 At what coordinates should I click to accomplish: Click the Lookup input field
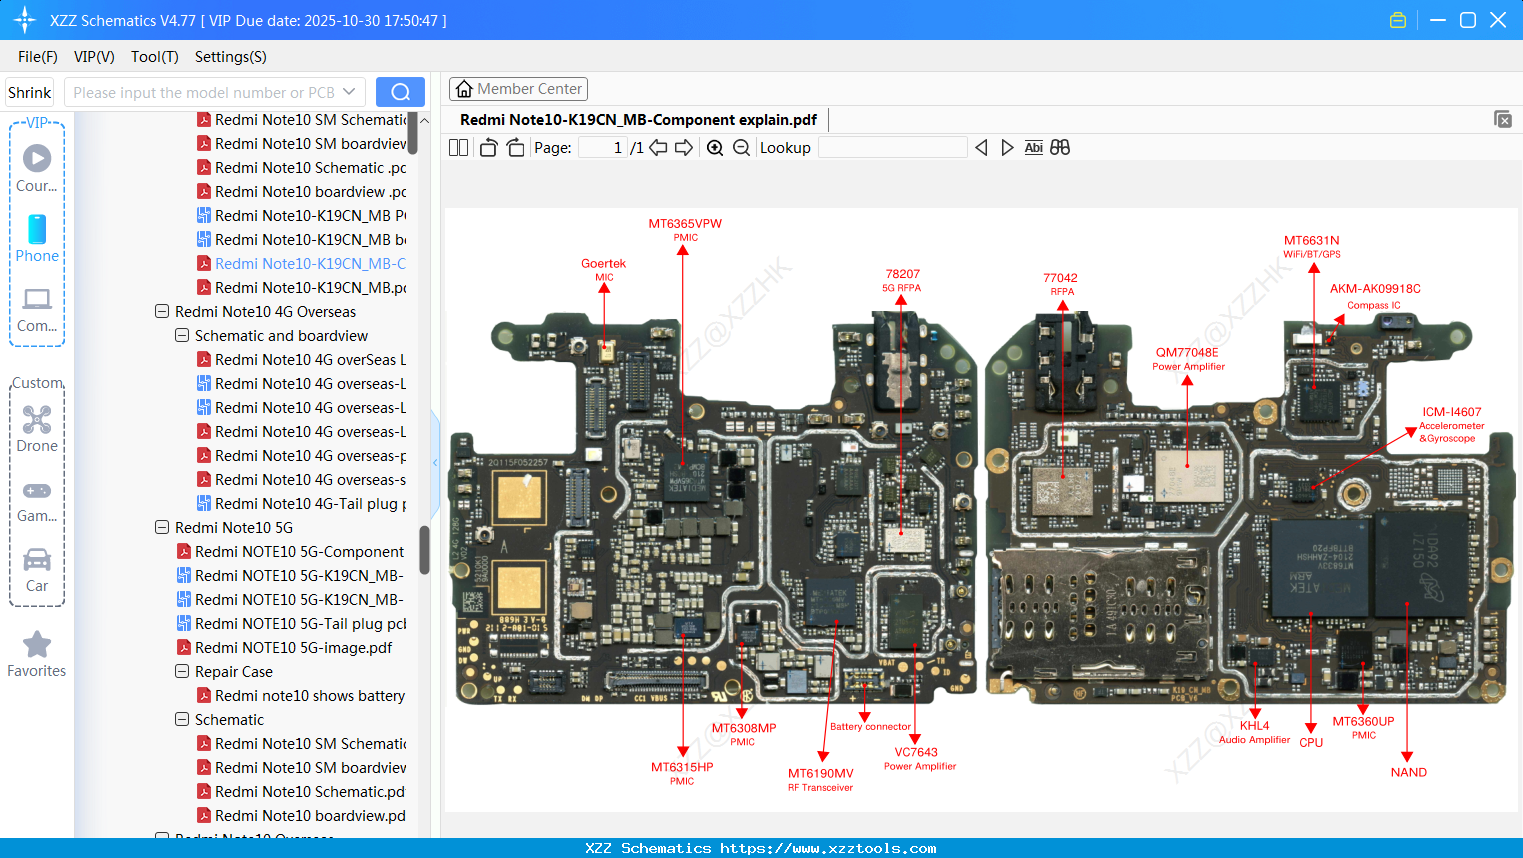click(893, 147)
